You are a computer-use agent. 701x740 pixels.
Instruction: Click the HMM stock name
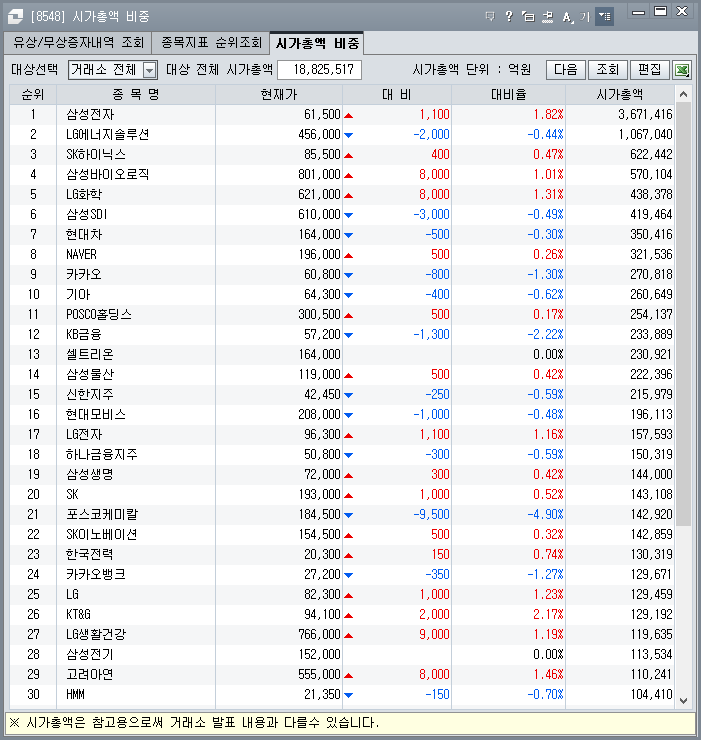point(76,695)
